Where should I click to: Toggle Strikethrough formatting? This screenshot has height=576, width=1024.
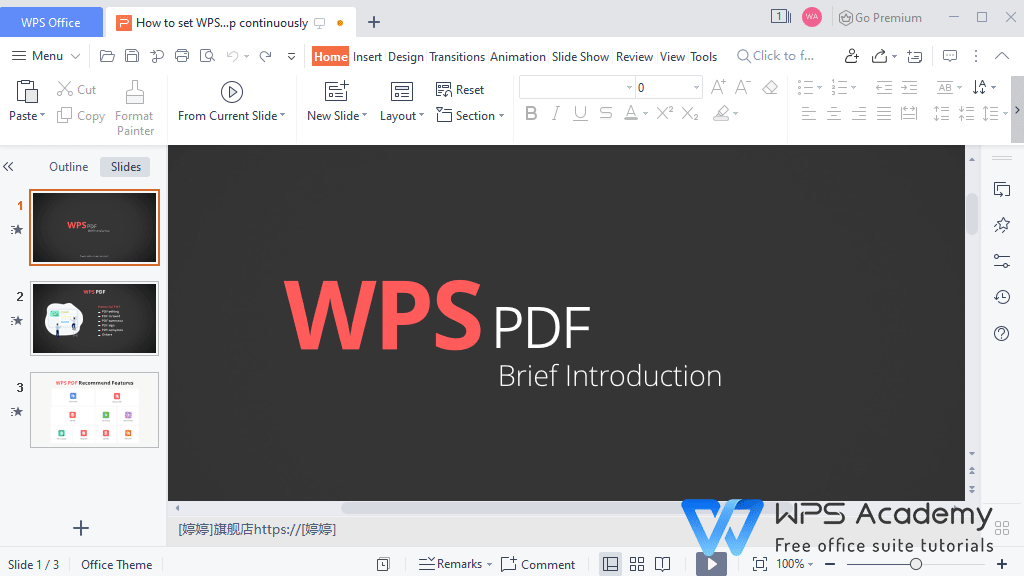click(605, 113)
